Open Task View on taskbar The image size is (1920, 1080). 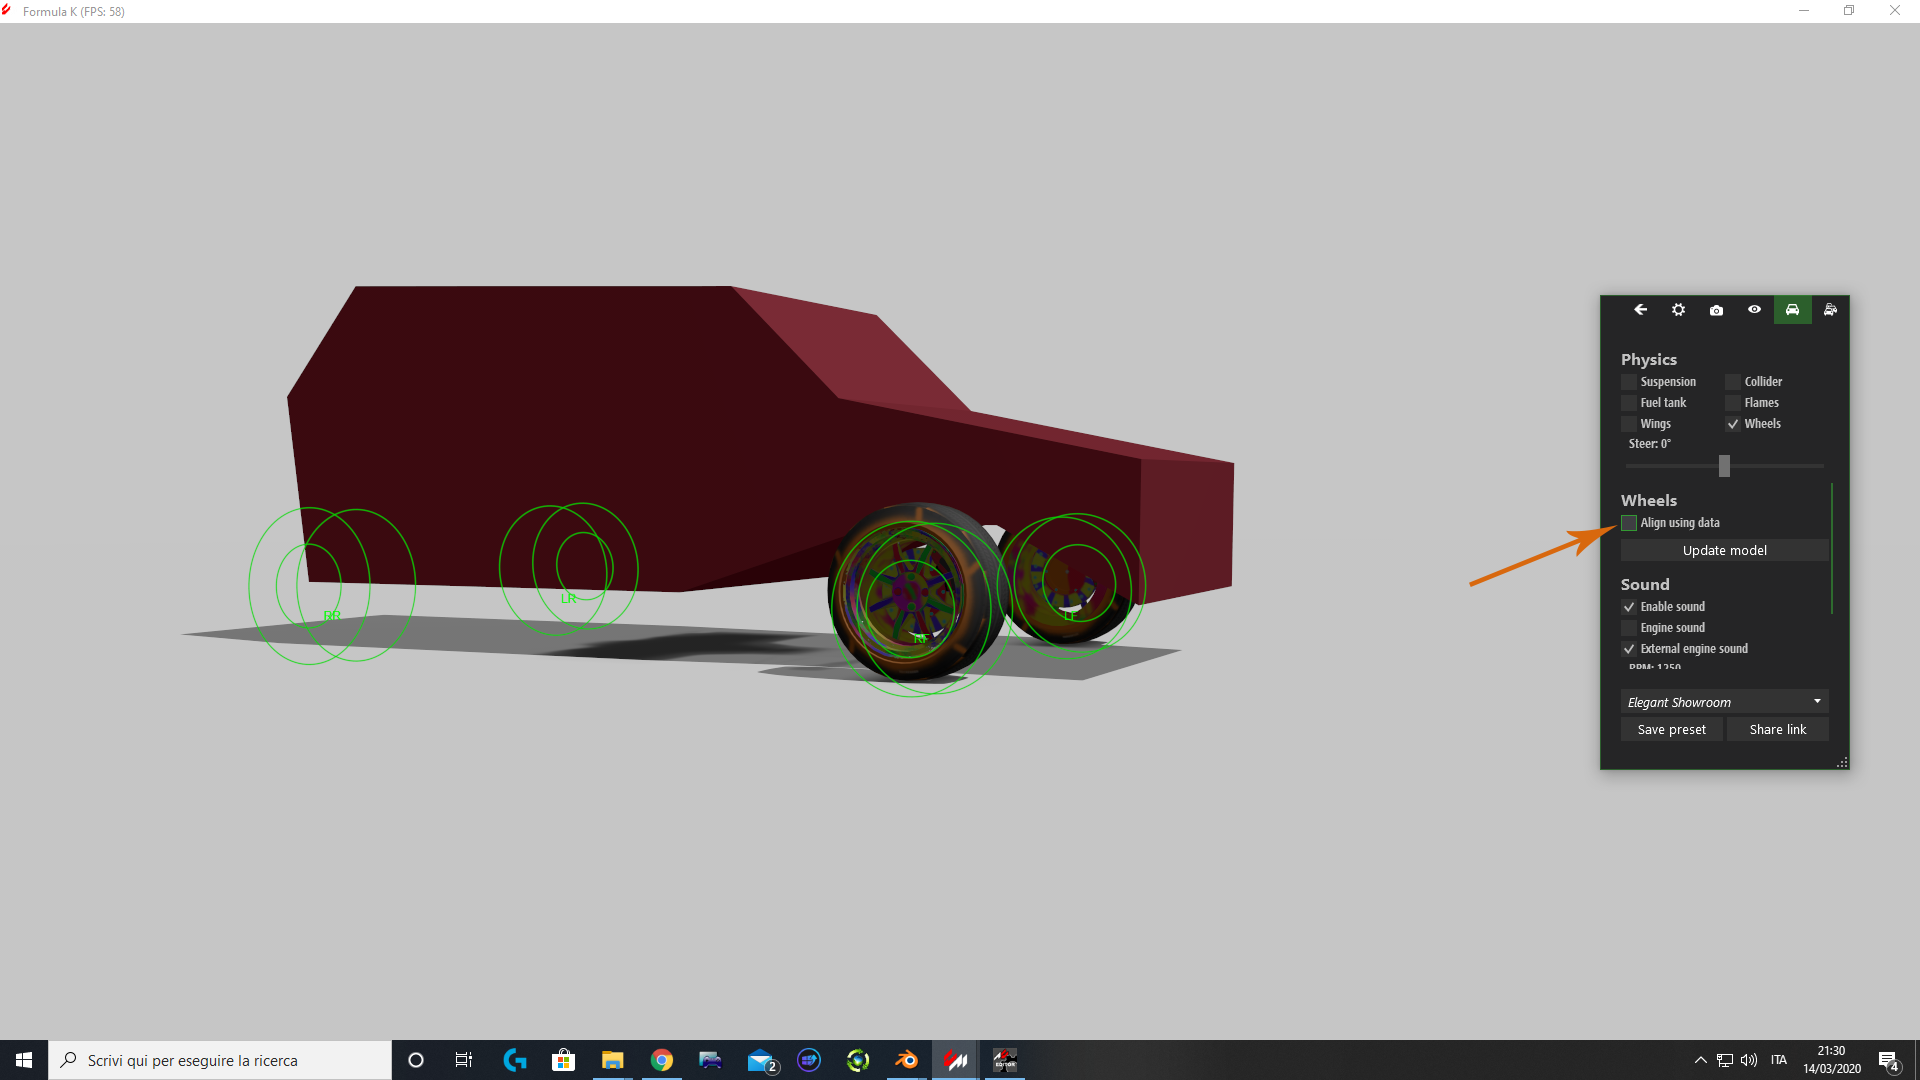pyautogui.click(x=464, y=1060)
